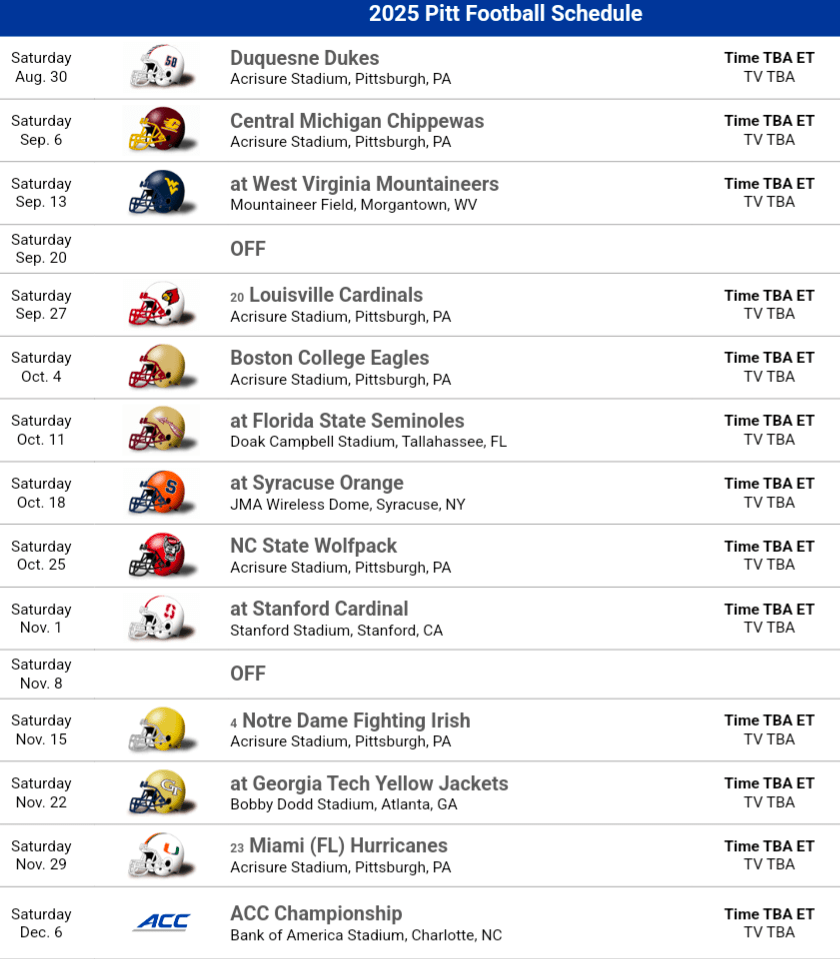Open at Georgia Tech Yellow Jackets matchup
Viewport: 840px width, 959px height.
[369, 784]
